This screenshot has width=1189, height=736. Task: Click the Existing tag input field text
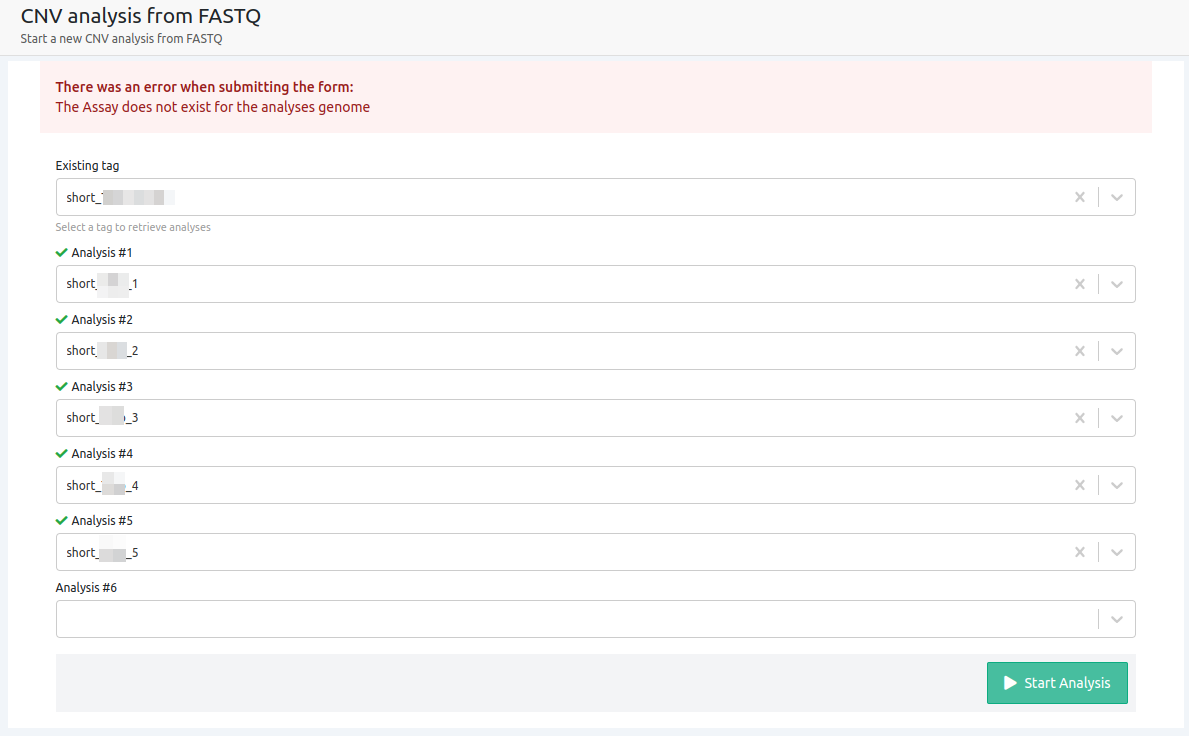coord(120,197)
